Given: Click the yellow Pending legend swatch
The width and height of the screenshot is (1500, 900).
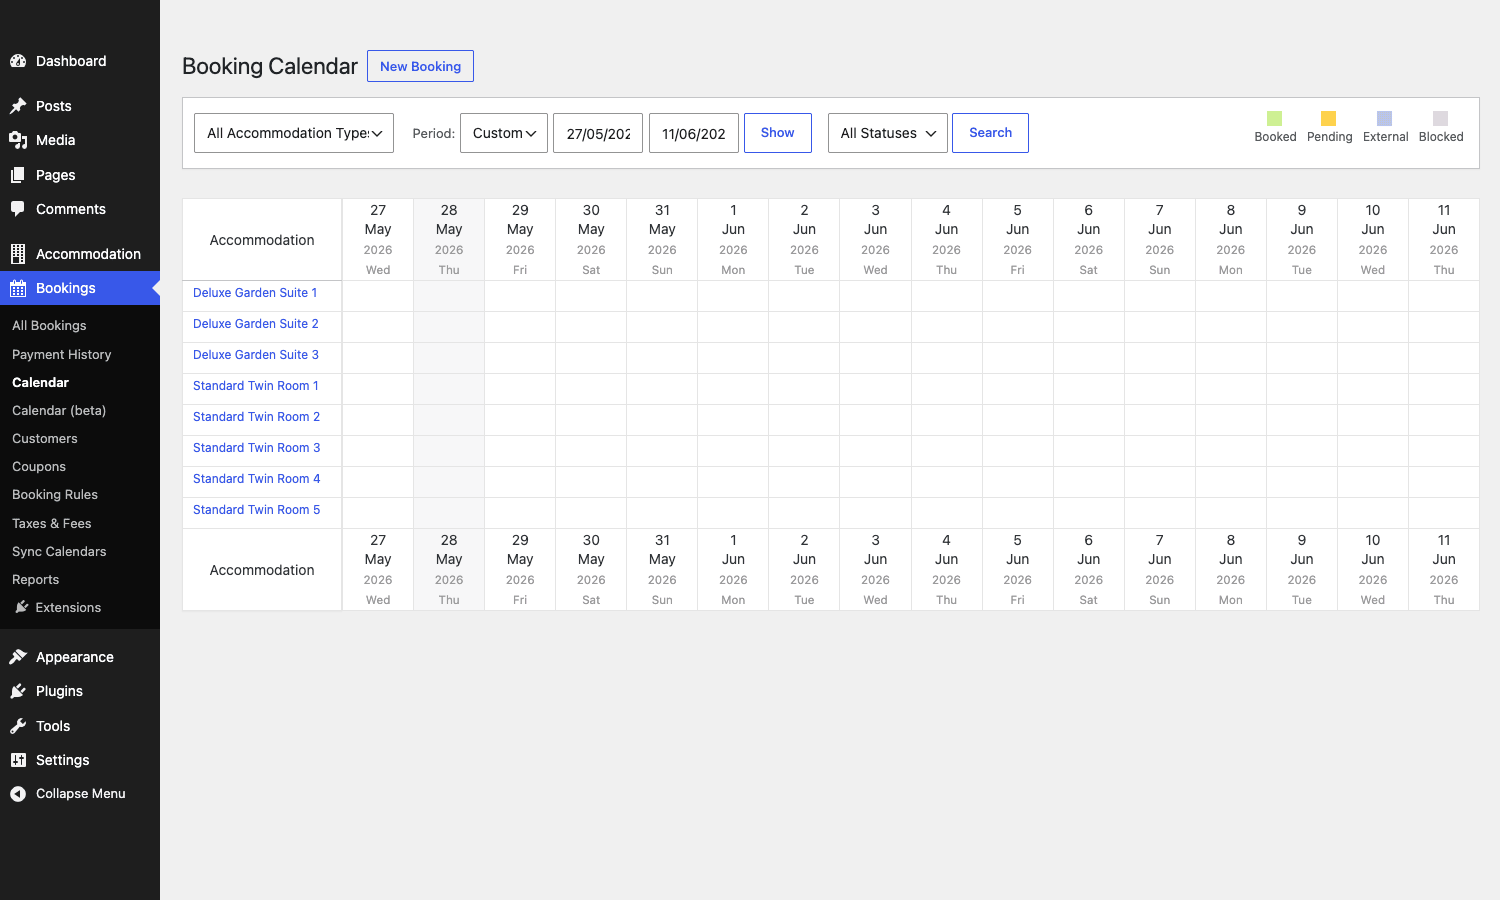Looking at the screenshot, I should [x=1328, y=118].
